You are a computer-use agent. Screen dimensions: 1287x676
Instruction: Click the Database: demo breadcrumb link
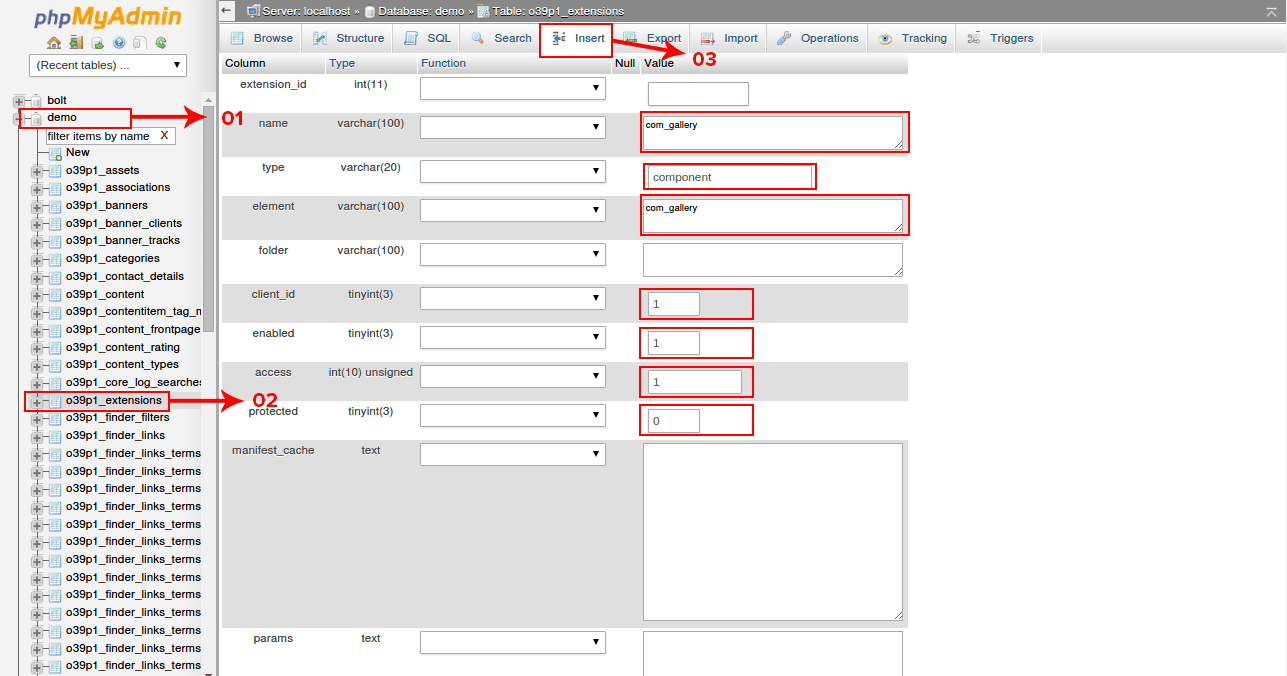point(421,11)
